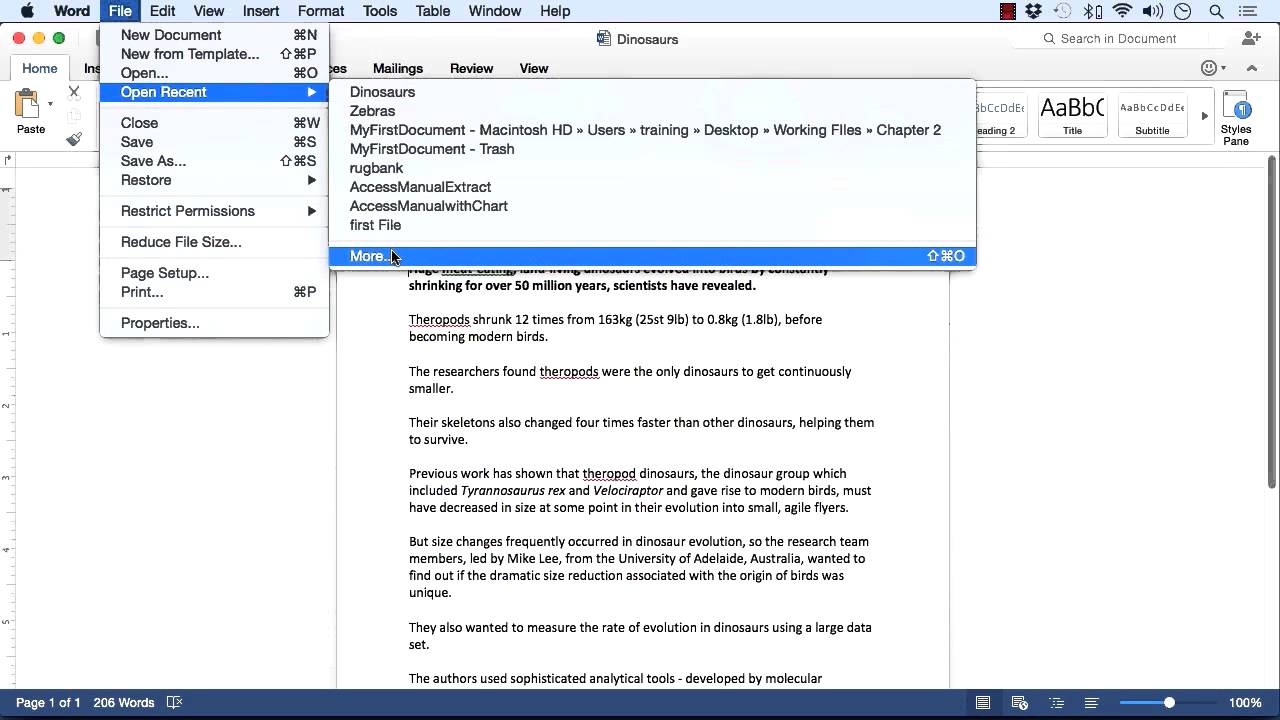Switch to the Home ribbon tab
The height and width of the screenshot is (720, 1280).
point(40,68)
